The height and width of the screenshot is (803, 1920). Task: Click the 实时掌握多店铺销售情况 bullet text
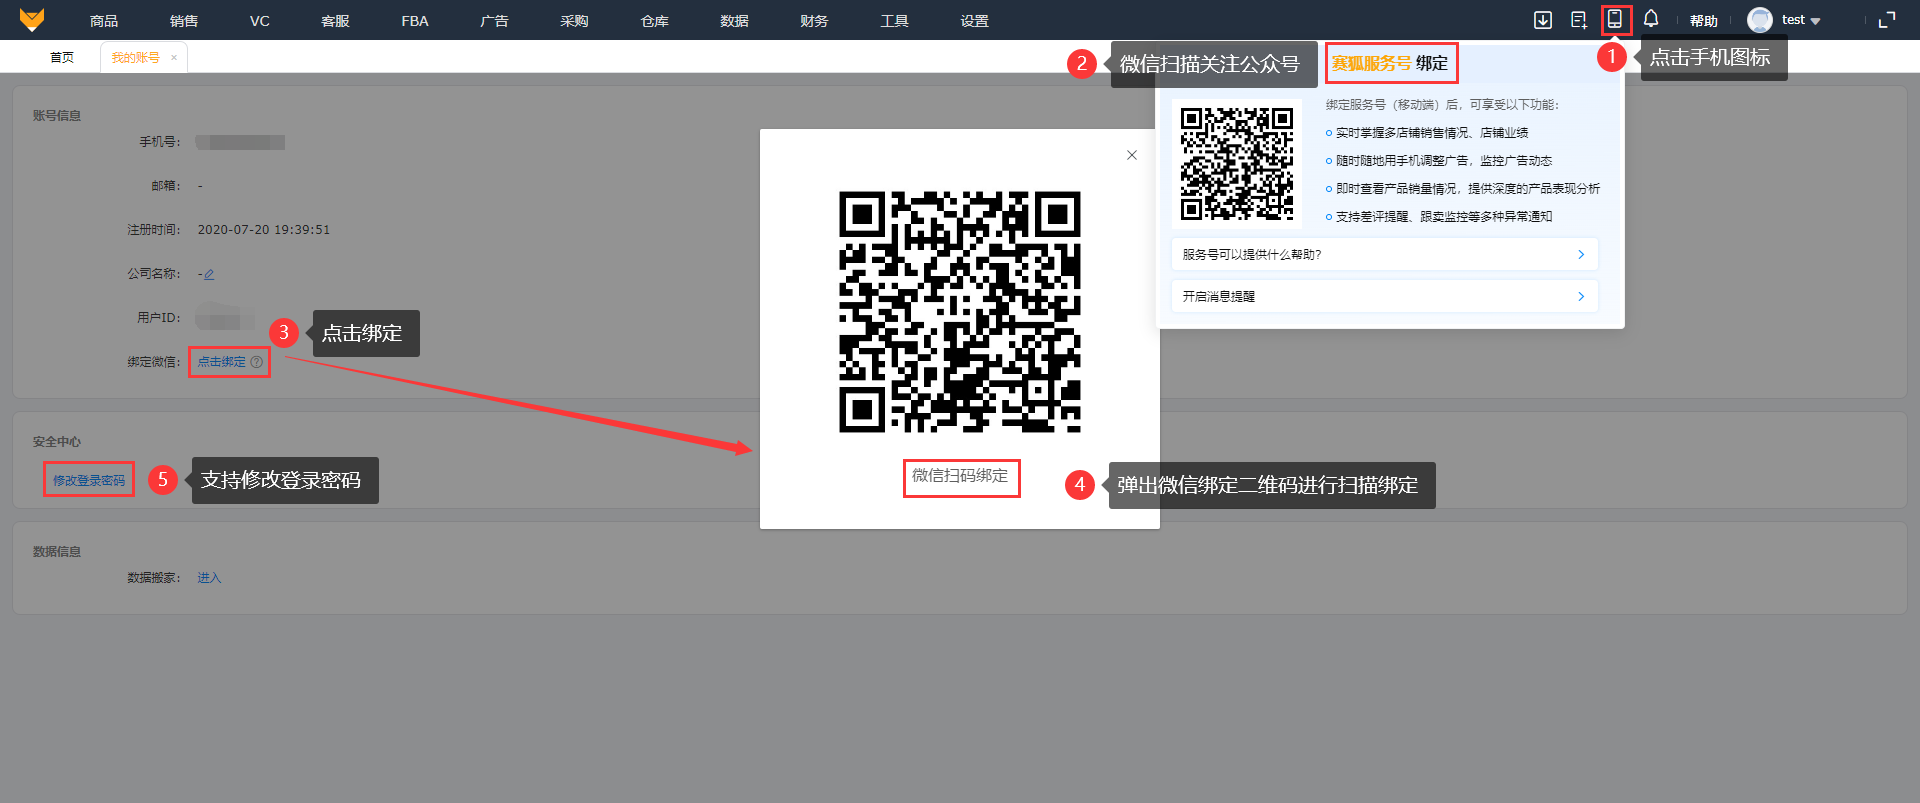[x=1432, y=133]
